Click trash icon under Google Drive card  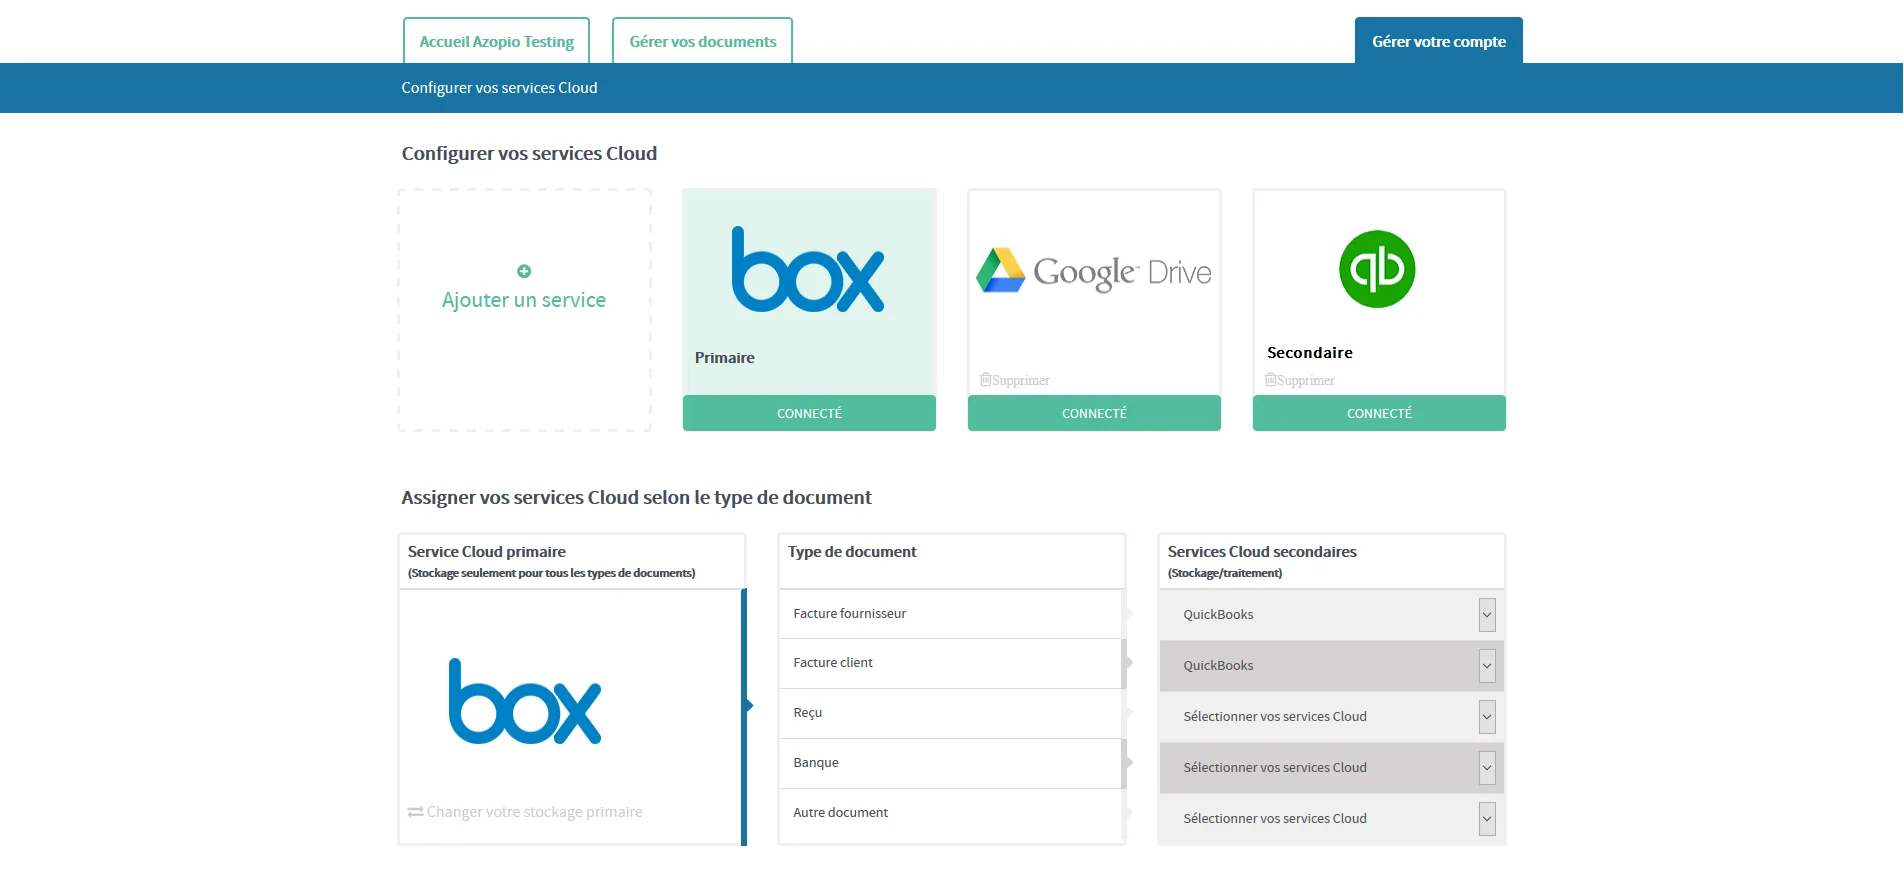(985, 380)
